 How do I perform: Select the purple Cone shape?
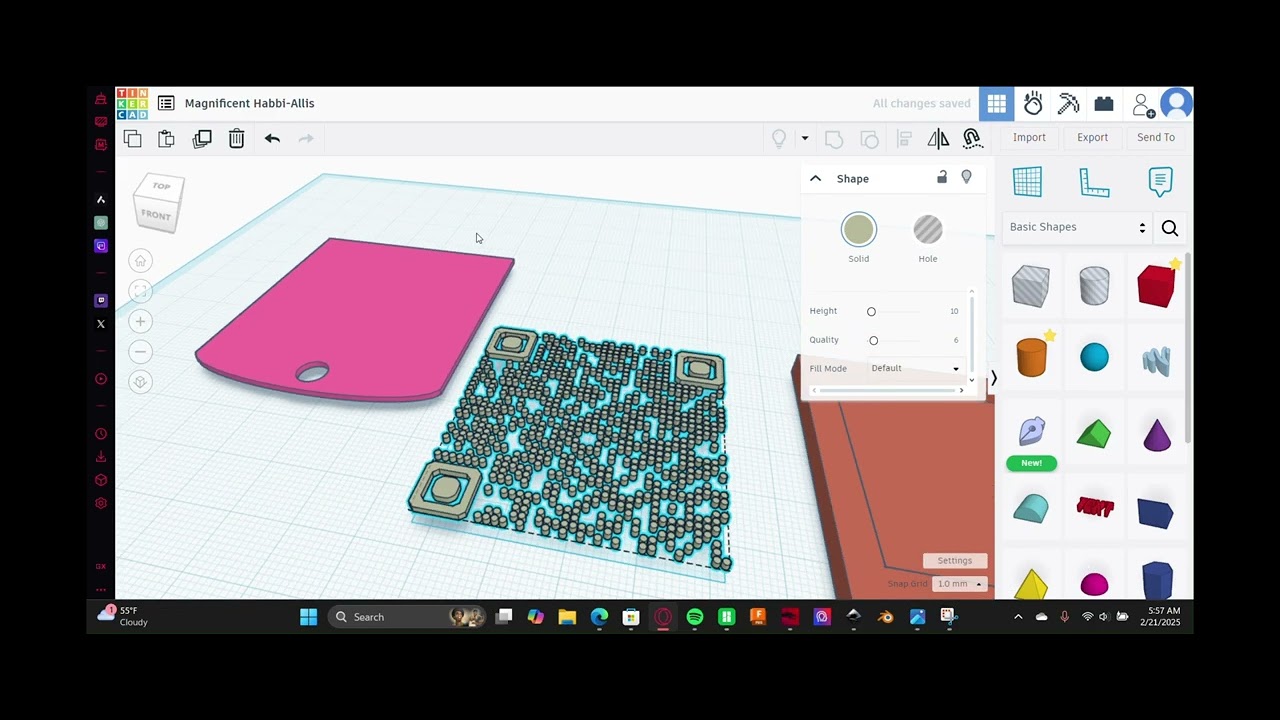(x=1157, y=435)
